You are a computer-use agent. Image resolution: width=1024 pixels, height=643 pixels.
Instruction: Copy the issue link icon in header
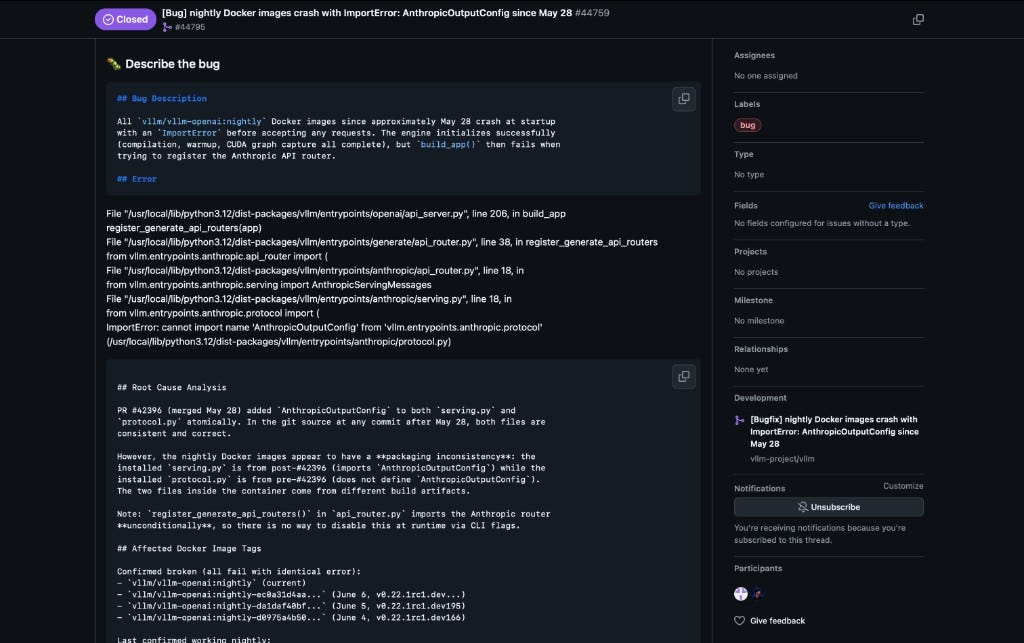[918, 20]
